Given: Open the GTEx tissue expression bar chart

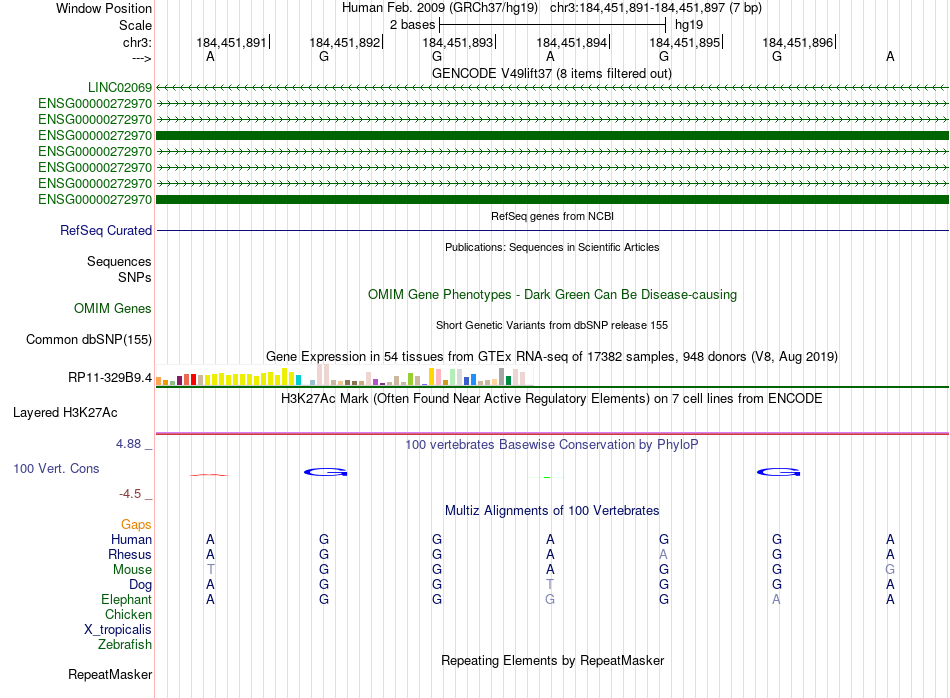Looking at the screenshot, I should [345, 375].
